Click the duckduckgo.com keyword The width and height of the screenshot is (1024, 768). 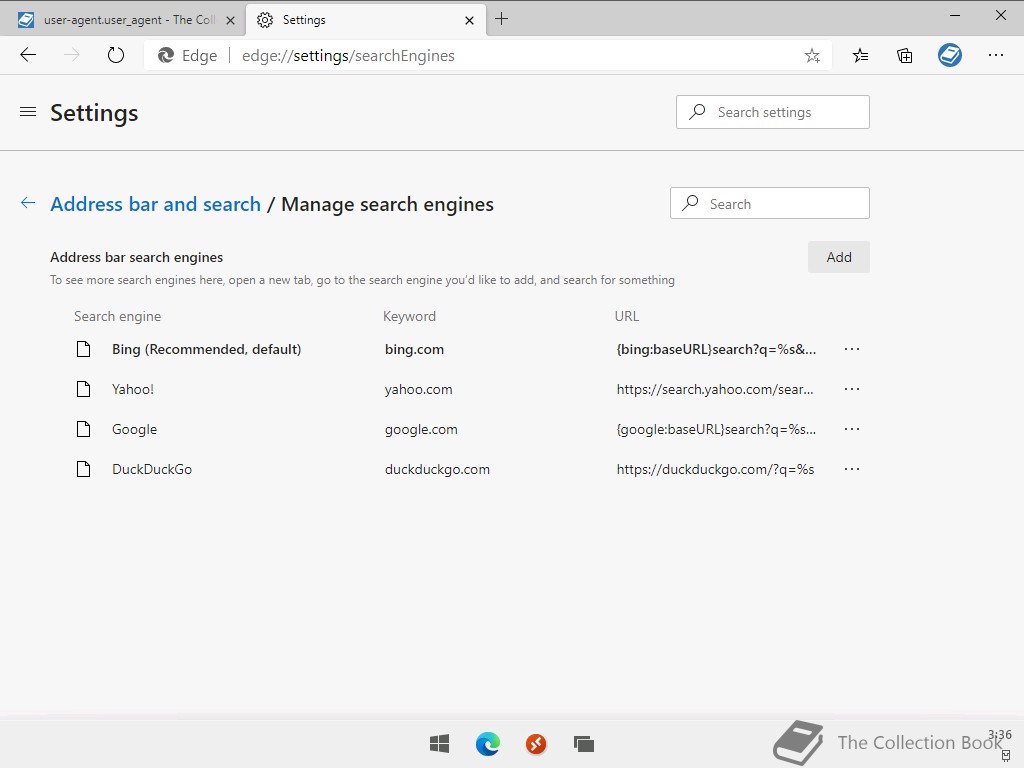click(437, 469)
